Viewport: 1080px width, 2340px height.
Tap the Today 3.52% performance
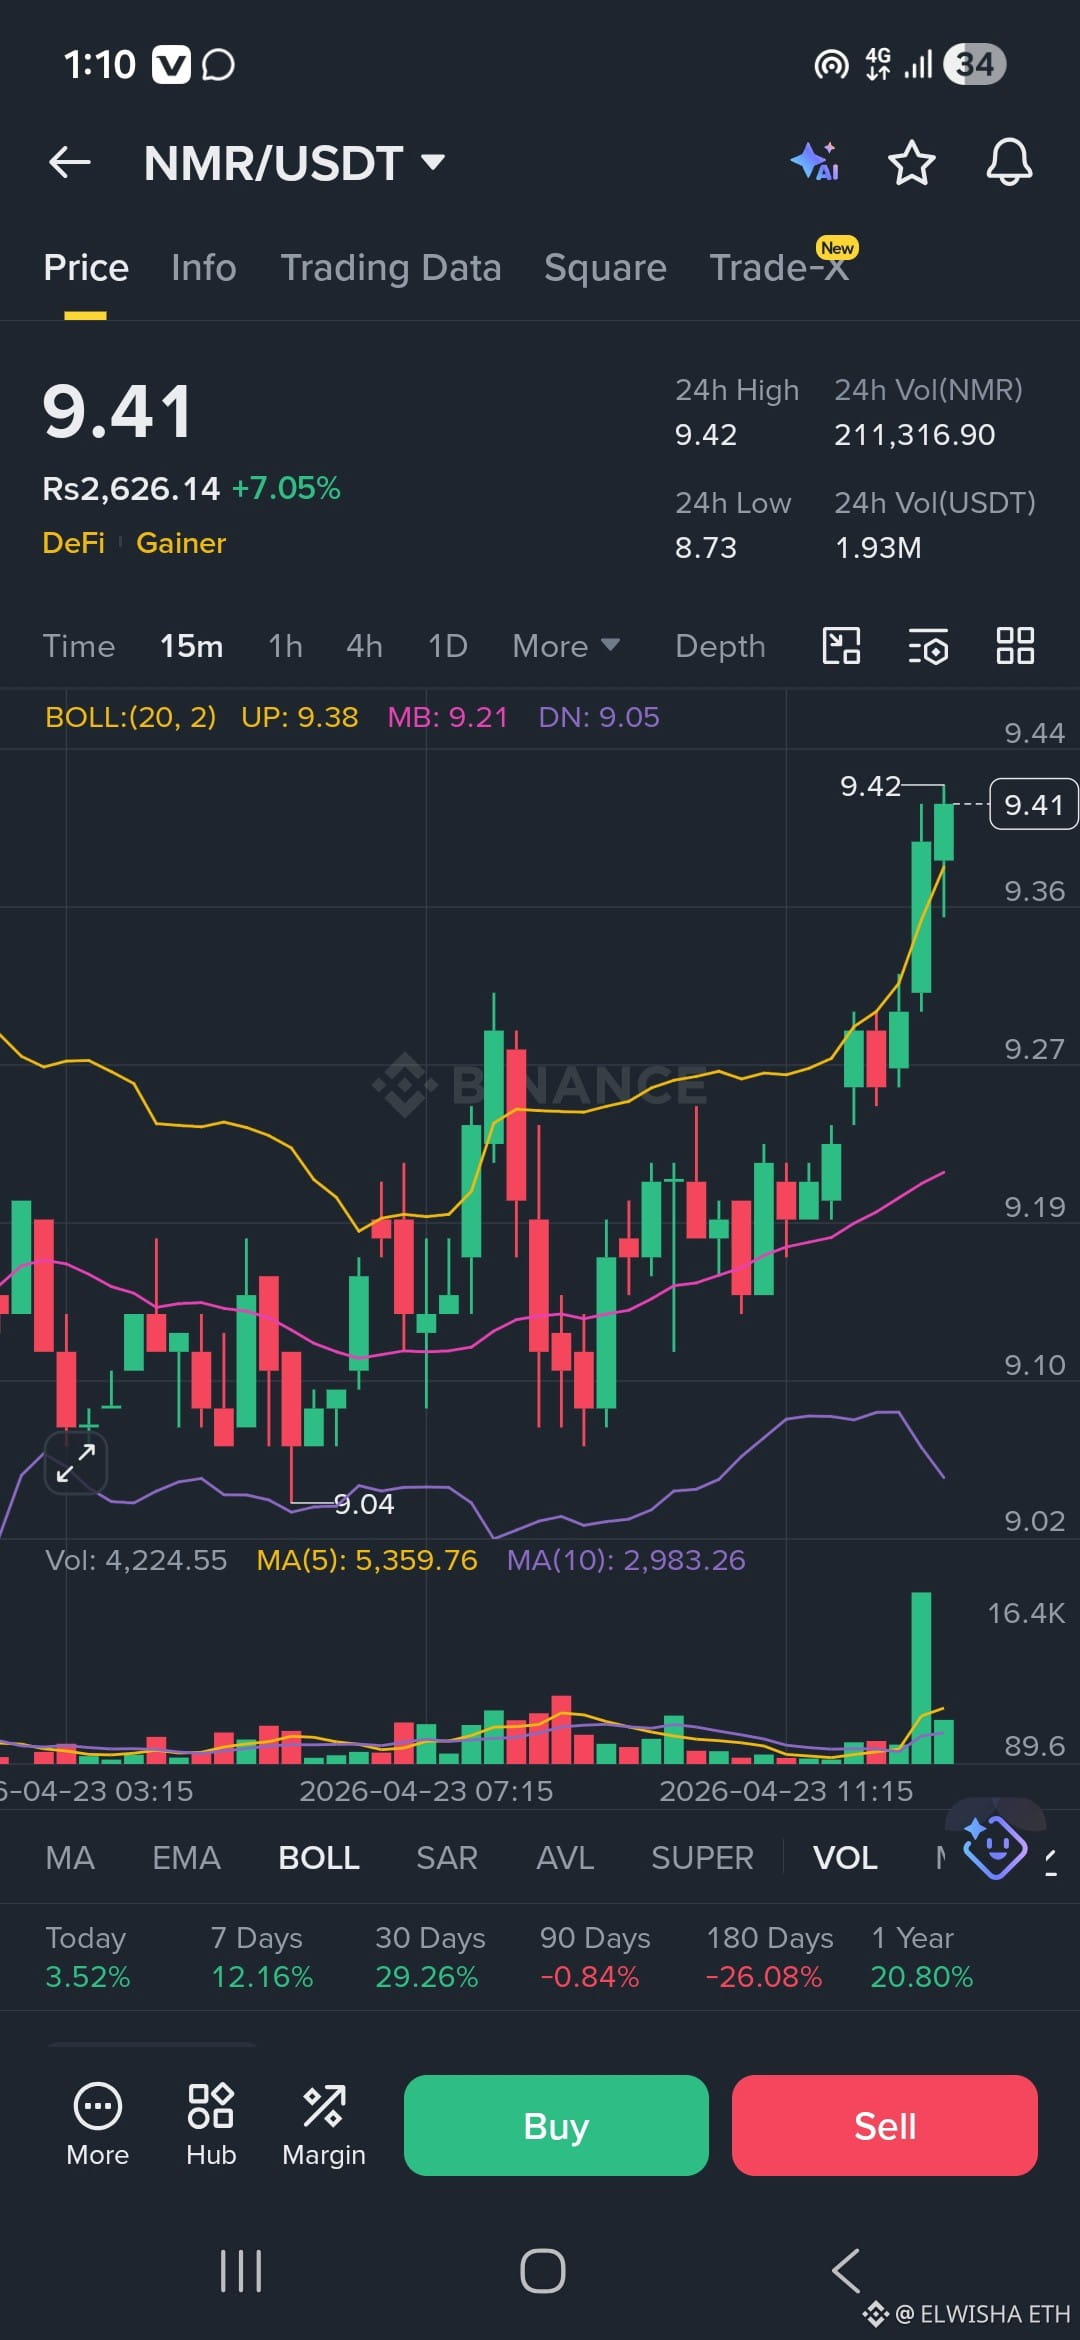(x=88, y=1957)
